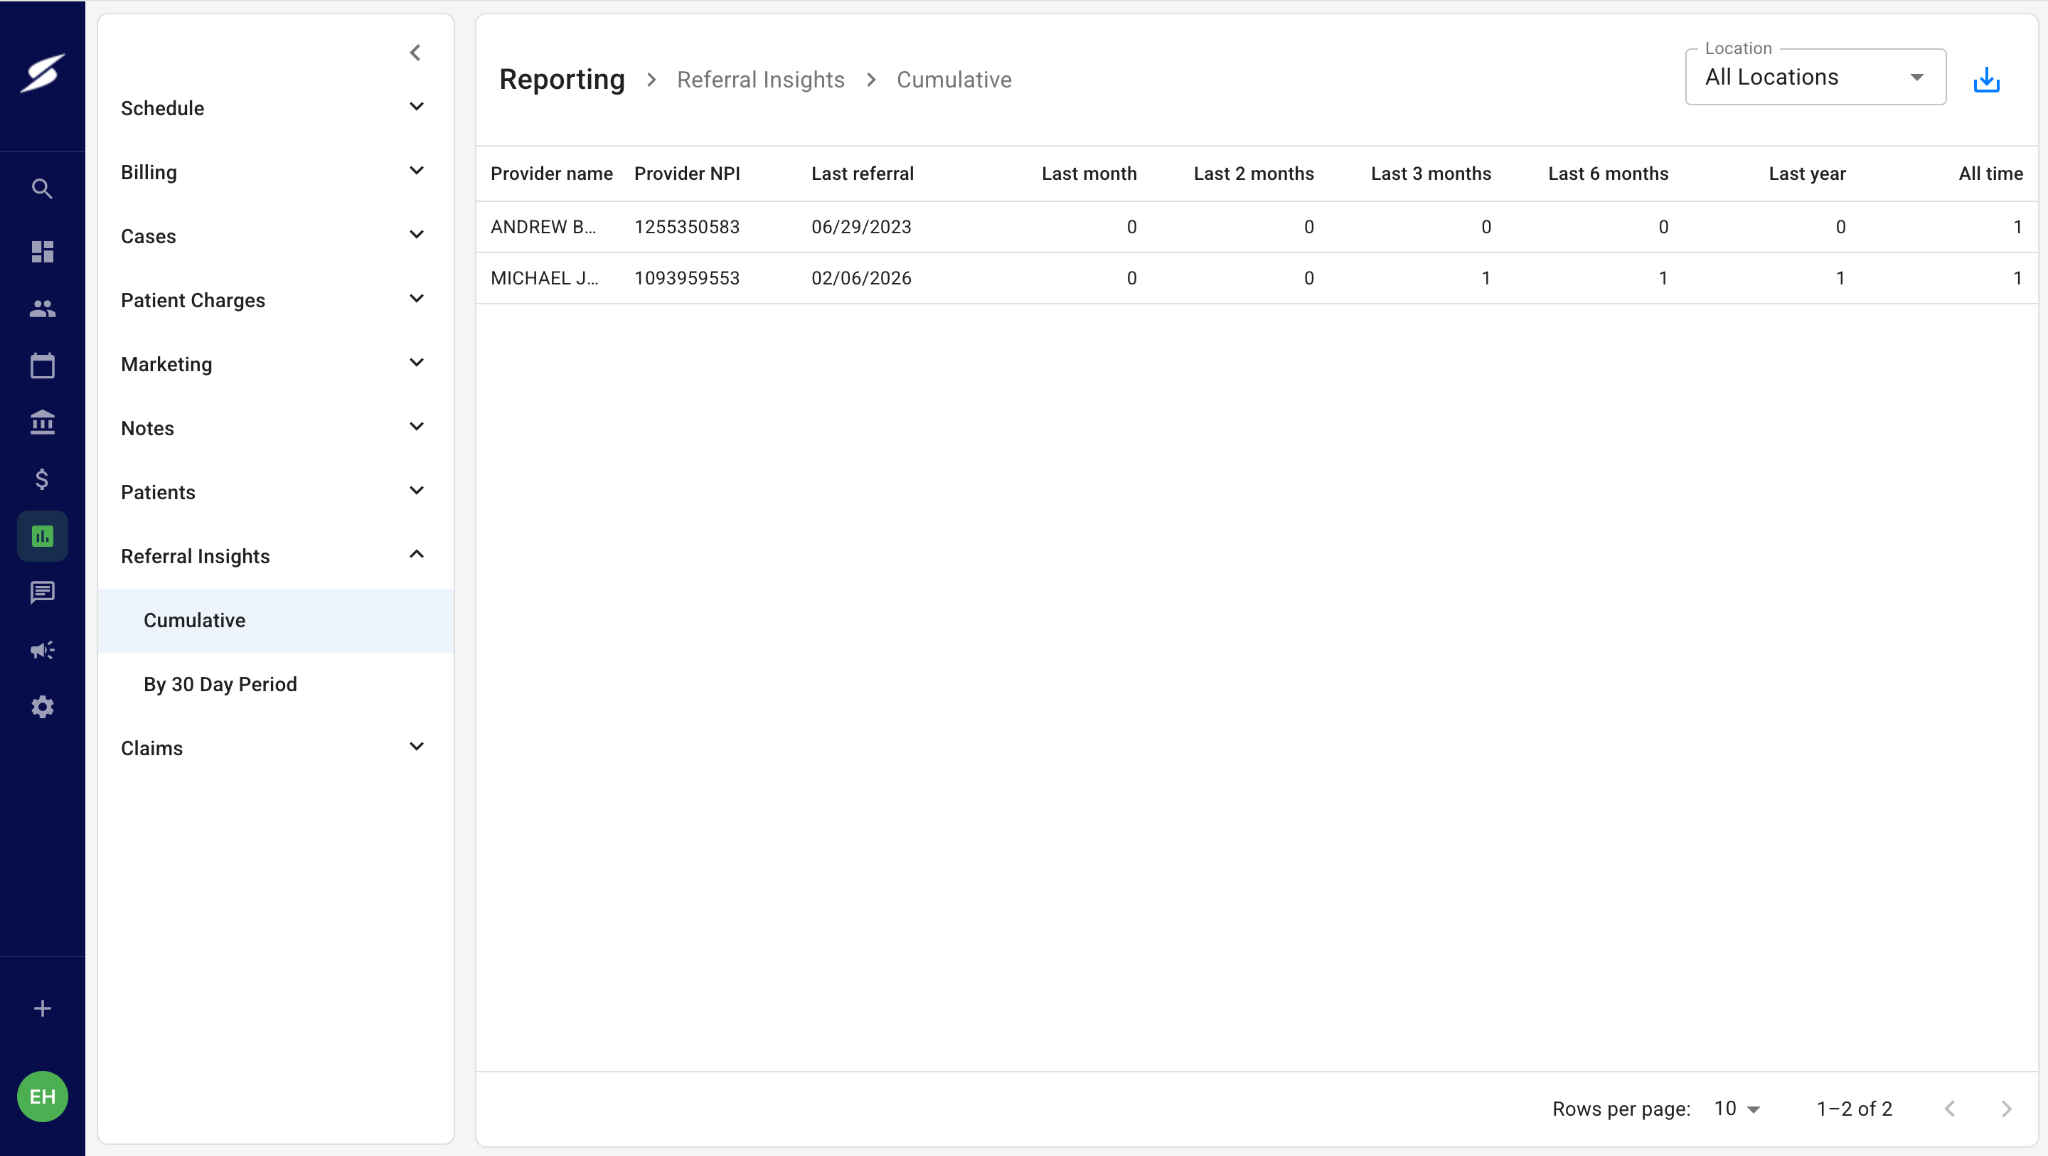Viewport: 2048px width, 1156px height.
Task: Open the settings gear icon
Action: [x=42, y=707]
